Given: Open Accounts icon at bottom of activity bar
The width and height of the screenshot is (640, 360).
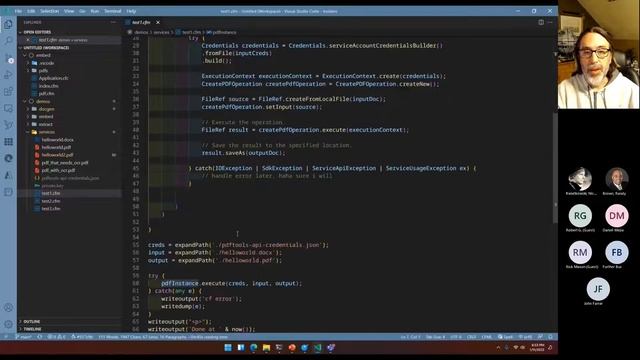Looking at the screenshot, I should [x=8, y=308].
